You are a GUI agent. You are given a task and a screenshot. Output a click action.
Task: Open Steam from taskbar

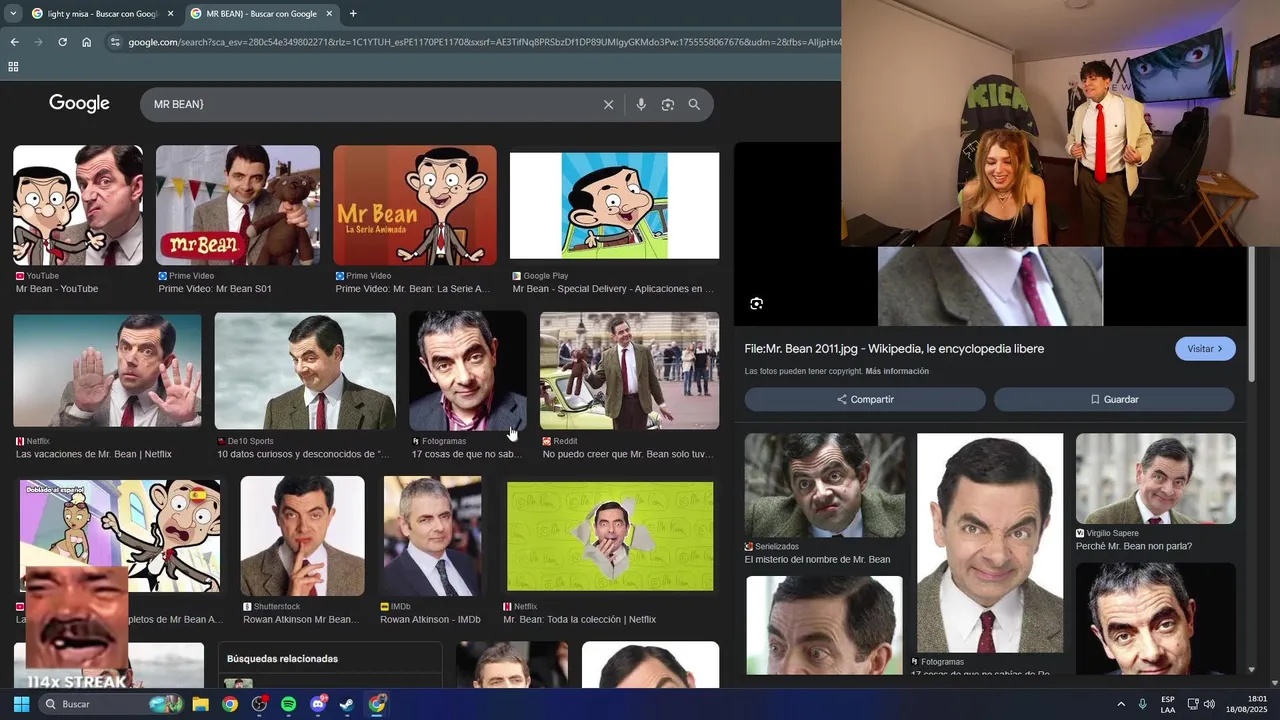tap(347, 704)
